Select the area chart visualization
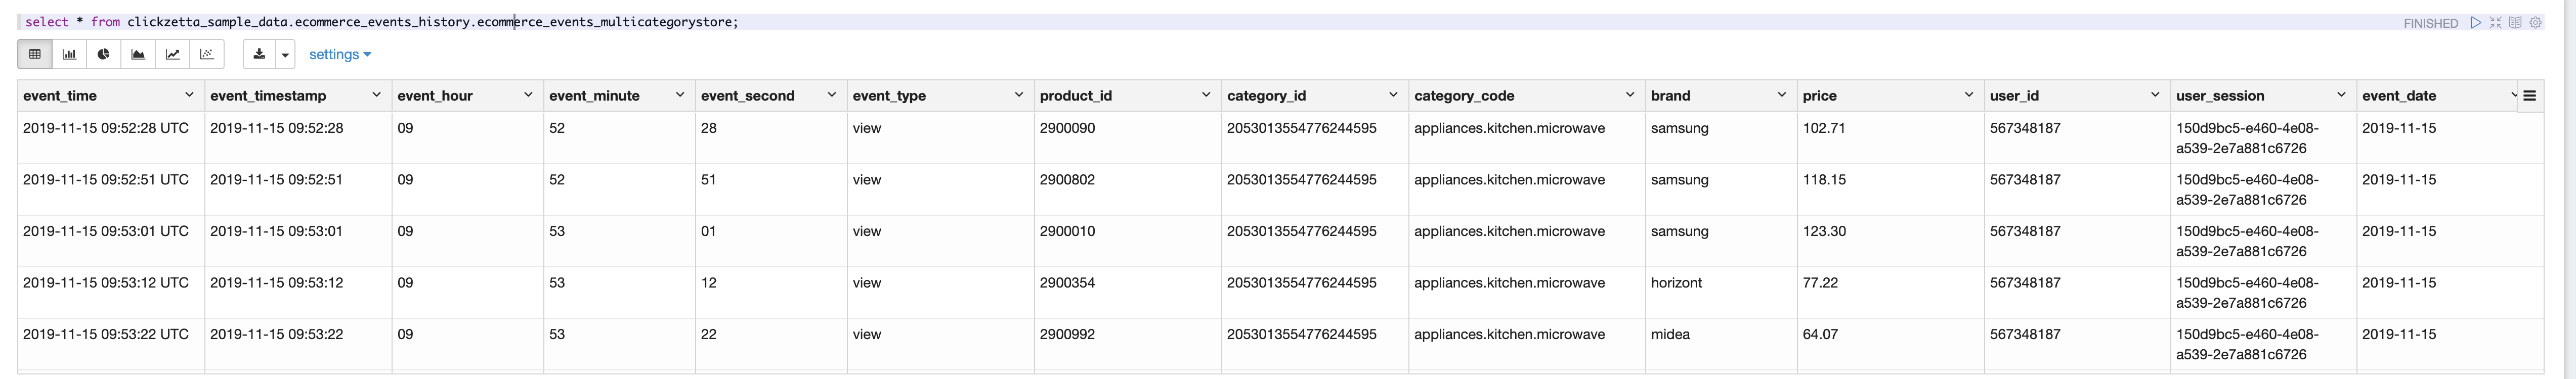2576x379 pixels. [x=138, y=54]
